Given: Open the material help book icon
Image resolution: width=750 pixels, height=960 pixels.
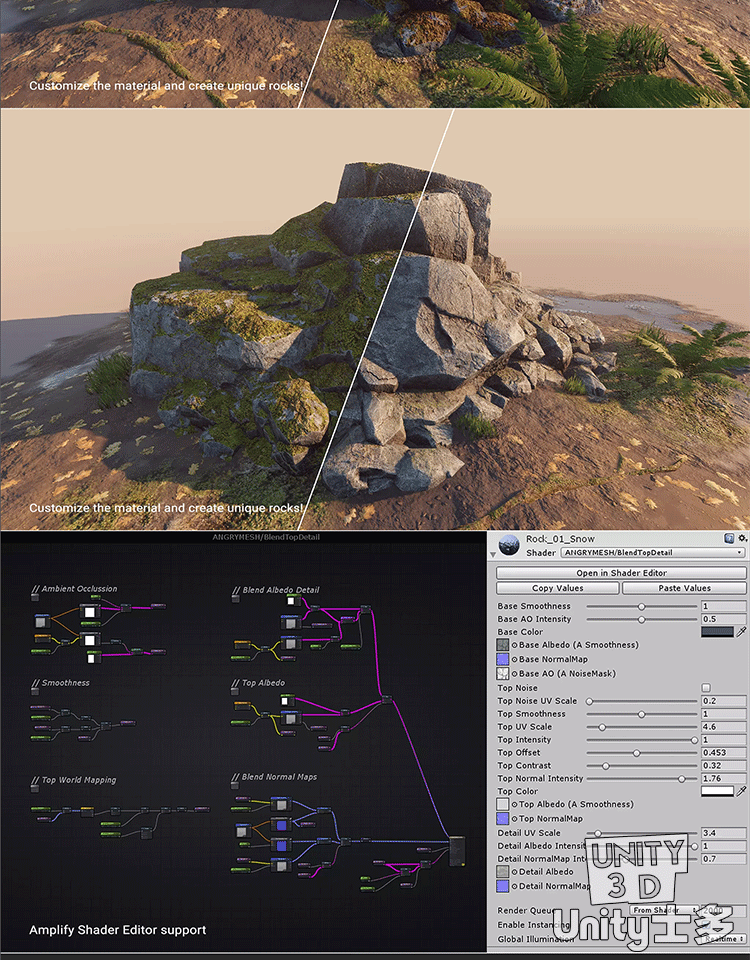Looking at the screenshot, I should [728, 538].
